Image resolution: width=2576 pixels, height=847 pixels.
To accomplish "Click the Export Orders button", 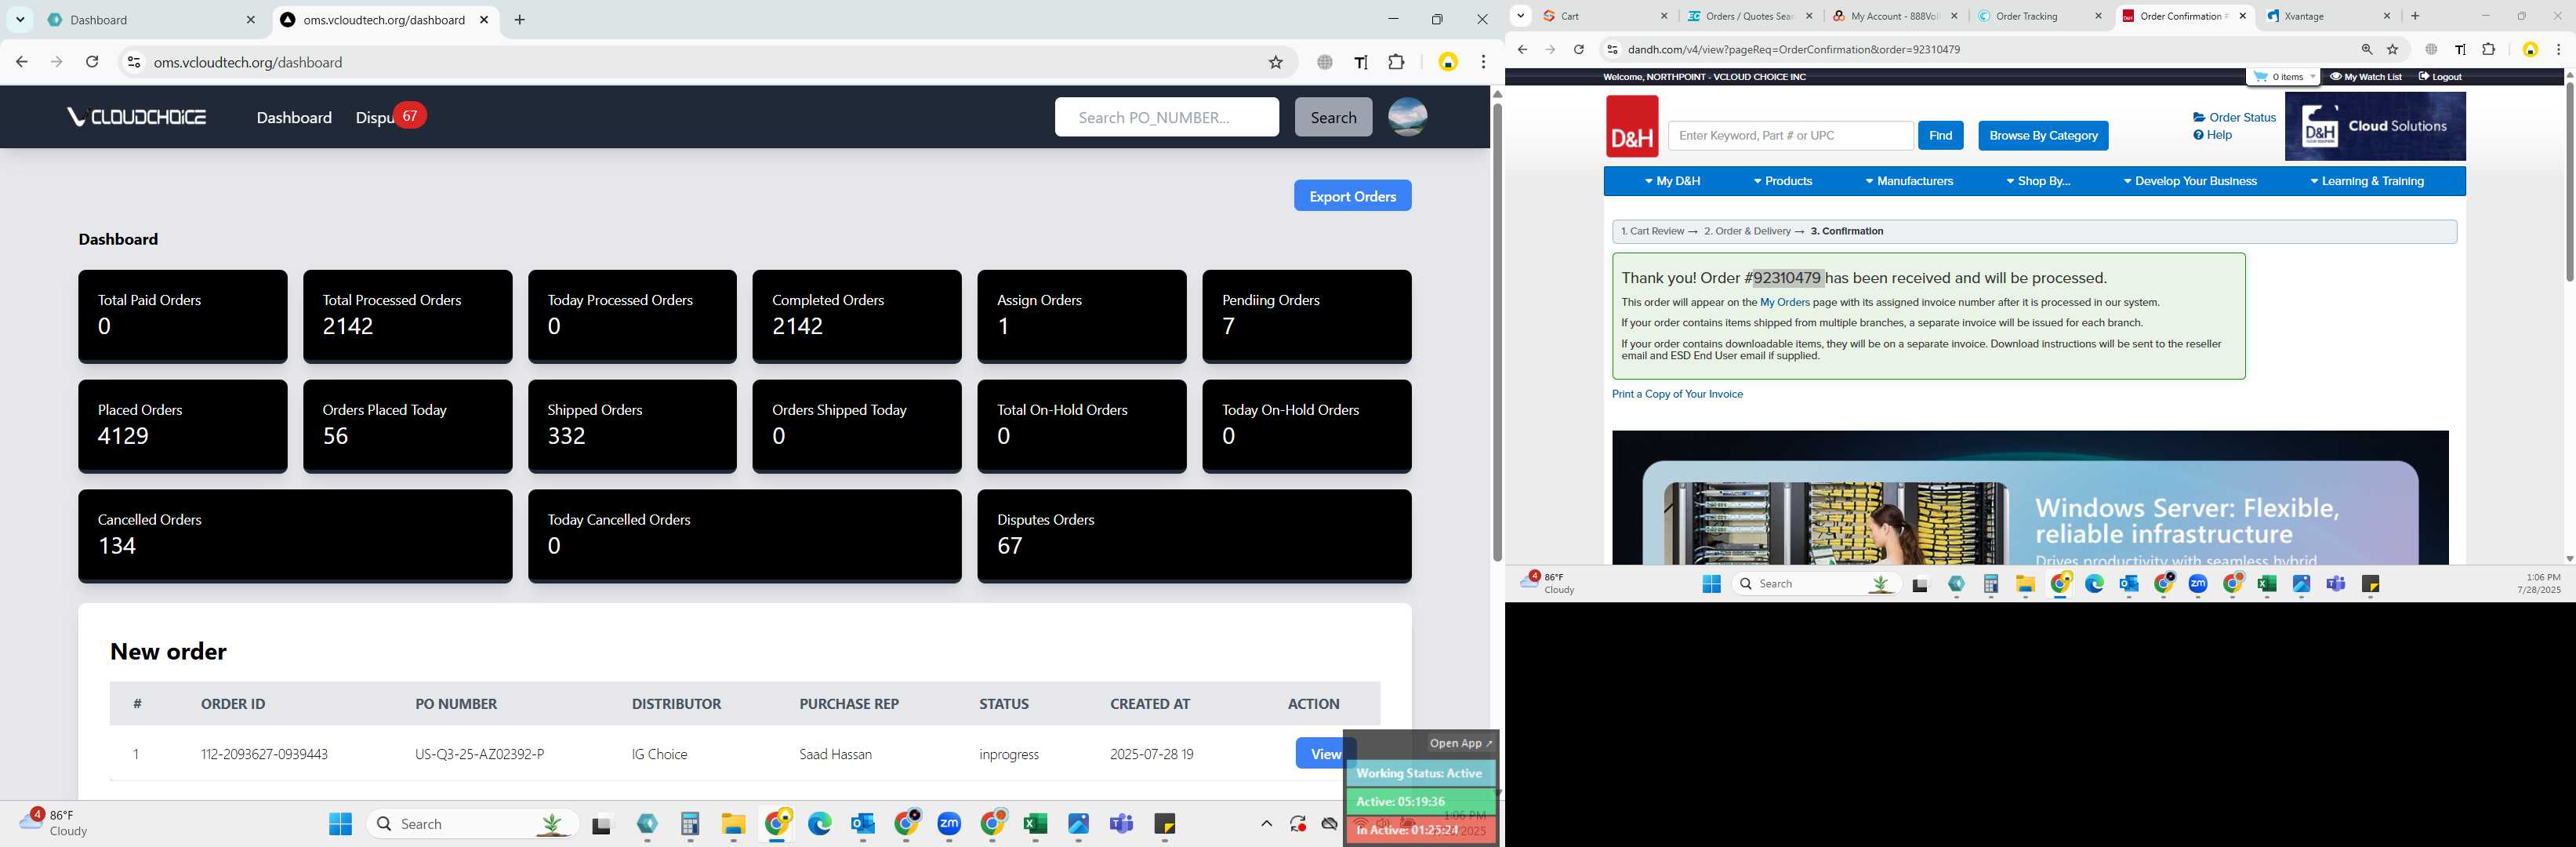I will pyautogui.click(x=1352, y=196).
